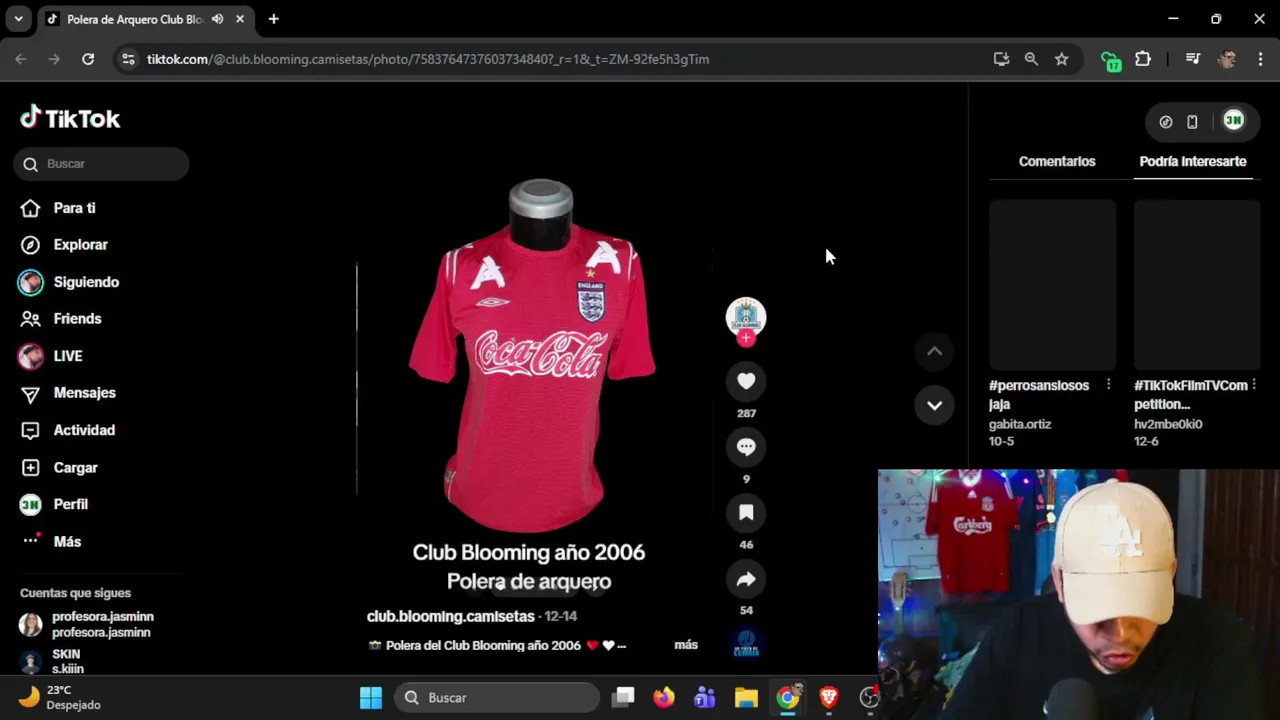1280x720 pixels.
Task: Open the Chrome zoom magnifier icon
Action: pos(1031,59)
